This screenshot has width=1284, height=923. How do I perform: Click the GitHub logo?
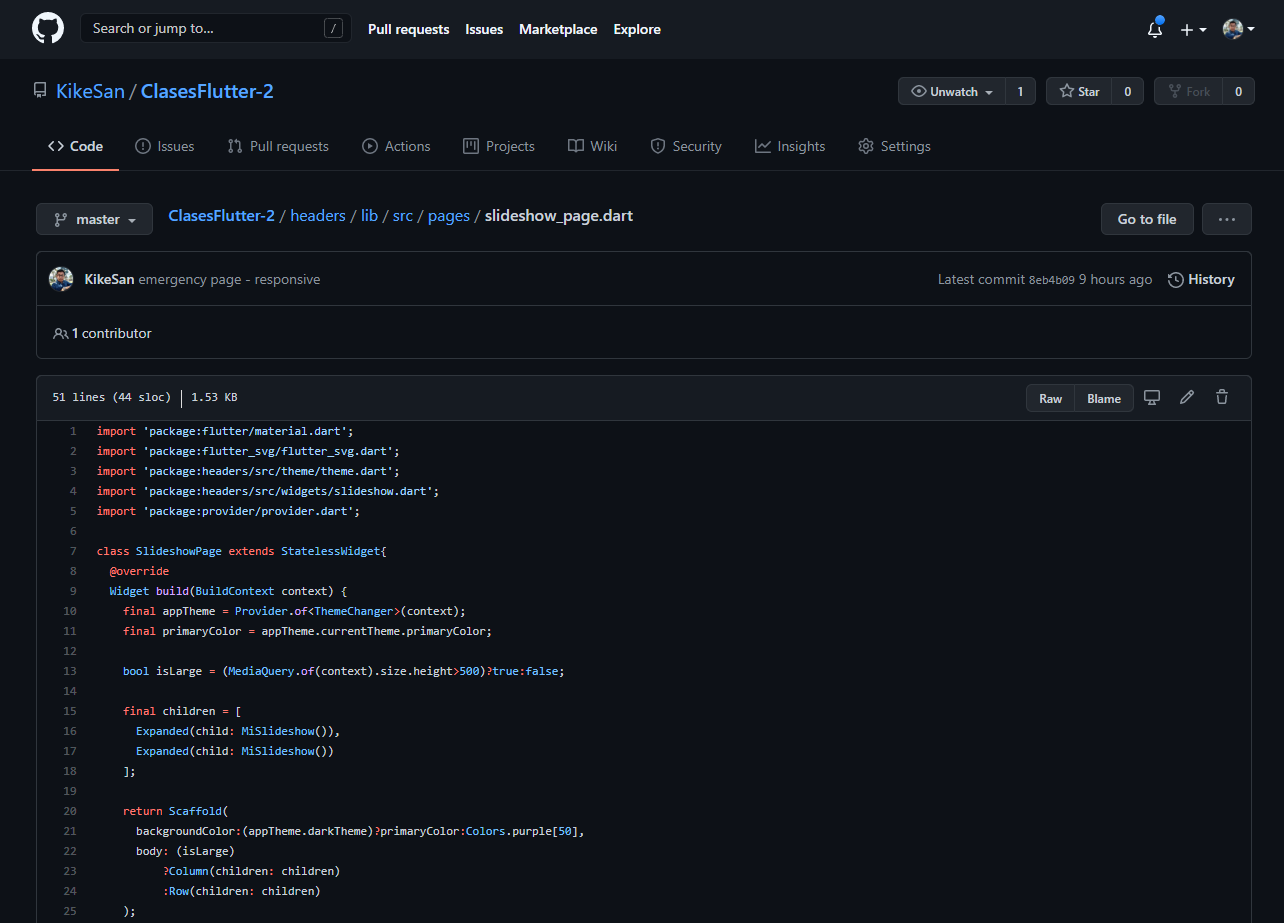tap(47, 28)
